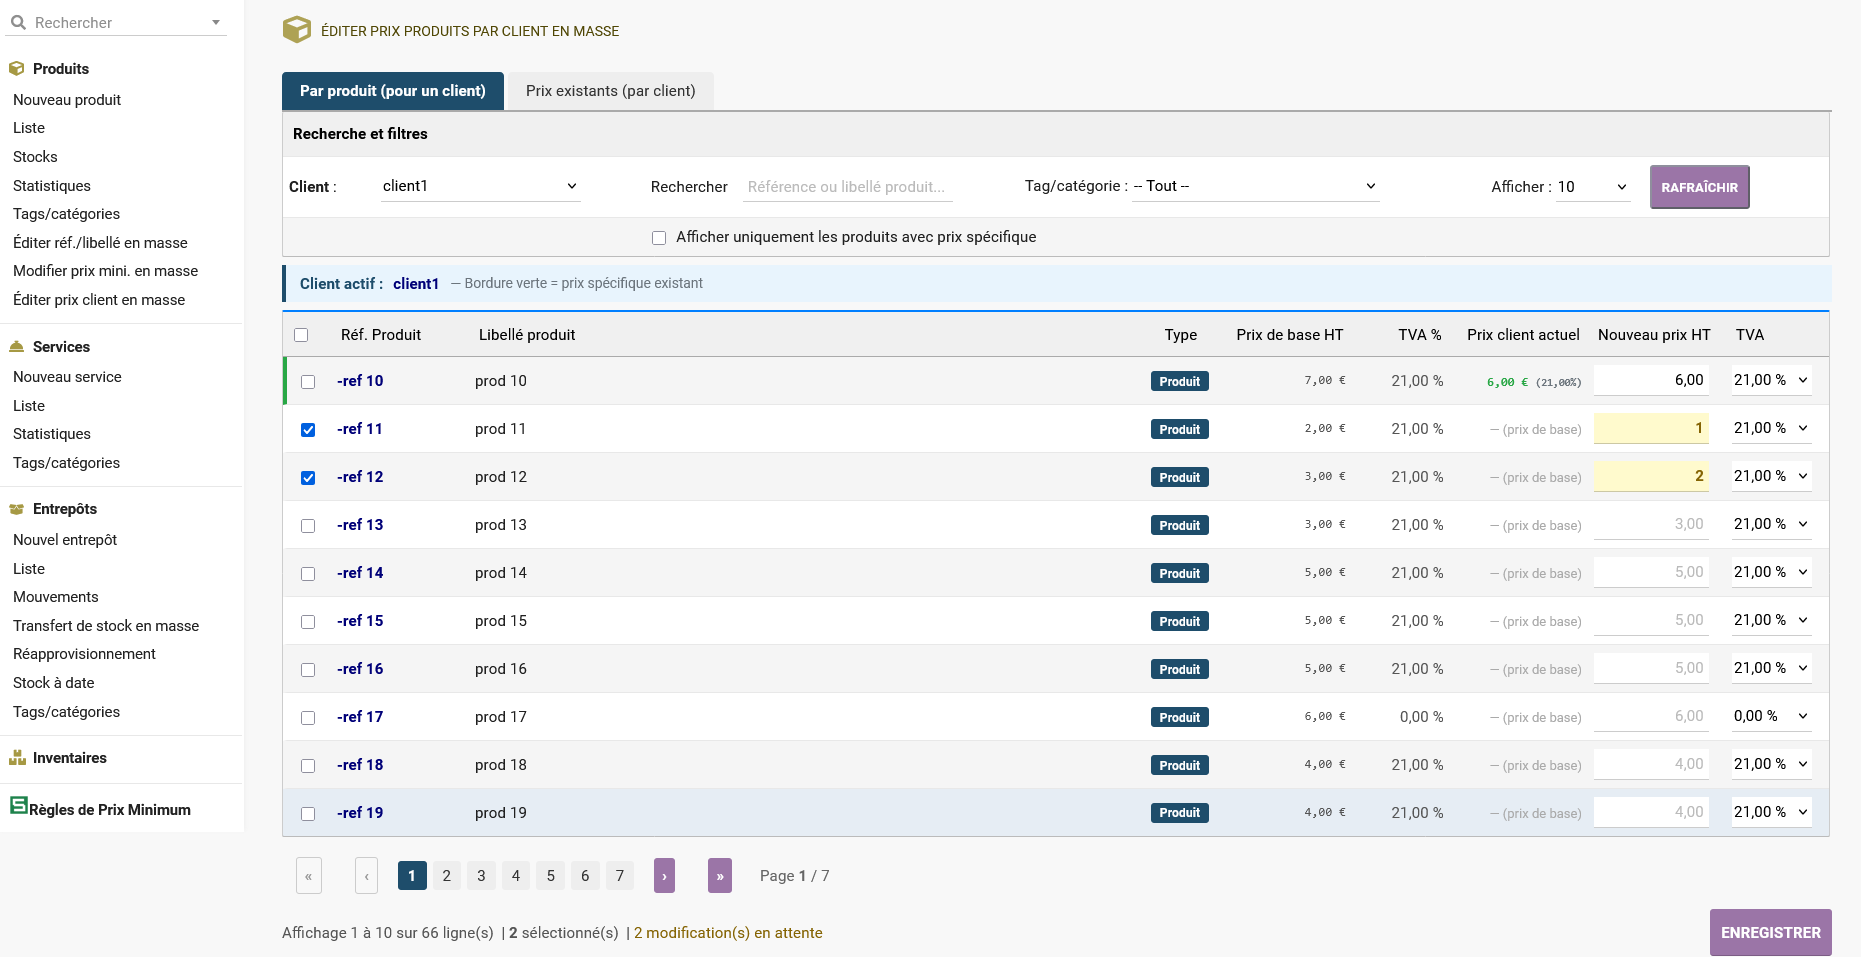Open Transfert de stock en masse menu item
This screenshot has height=957, width=1861.
(x=106, y=626)
